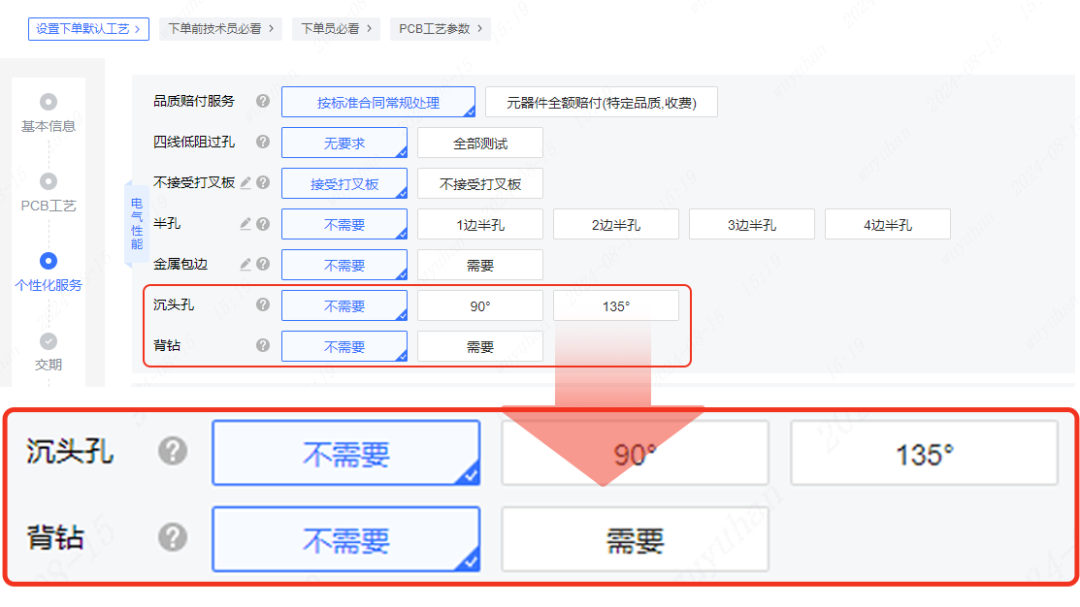Select 2边半孔 option
The image size is (1080, 607).
coord(616,225)
